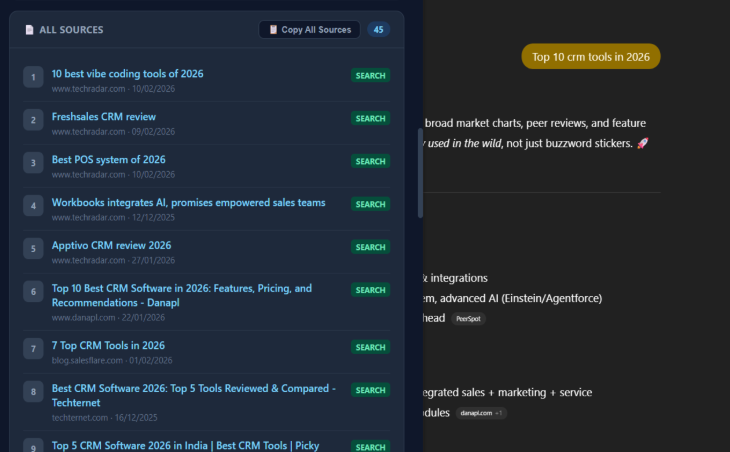730x452 pixels.
Task: Click SEARCH tag on Top 5 CRM India row
Action: click(371, 447)
